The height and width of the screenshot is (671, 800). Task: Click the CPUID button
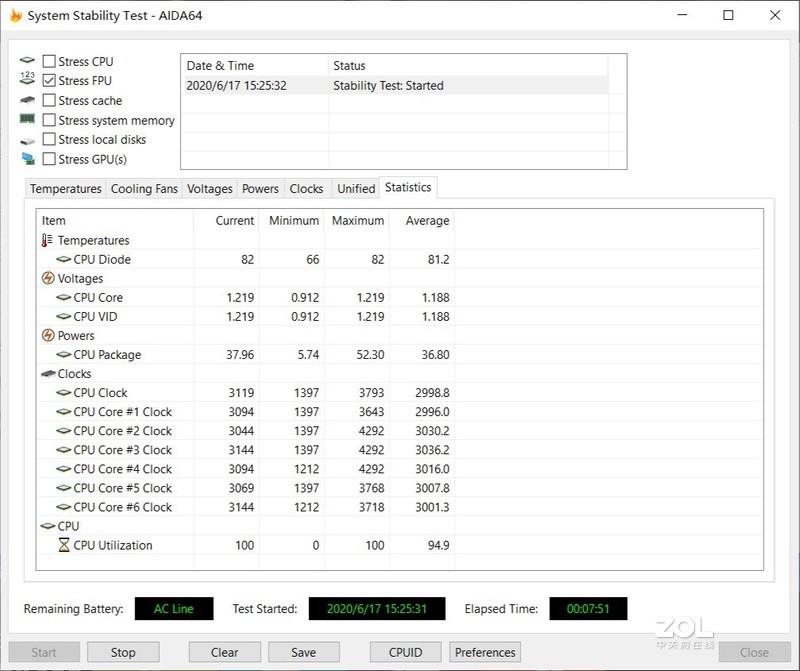click(405, 652)
